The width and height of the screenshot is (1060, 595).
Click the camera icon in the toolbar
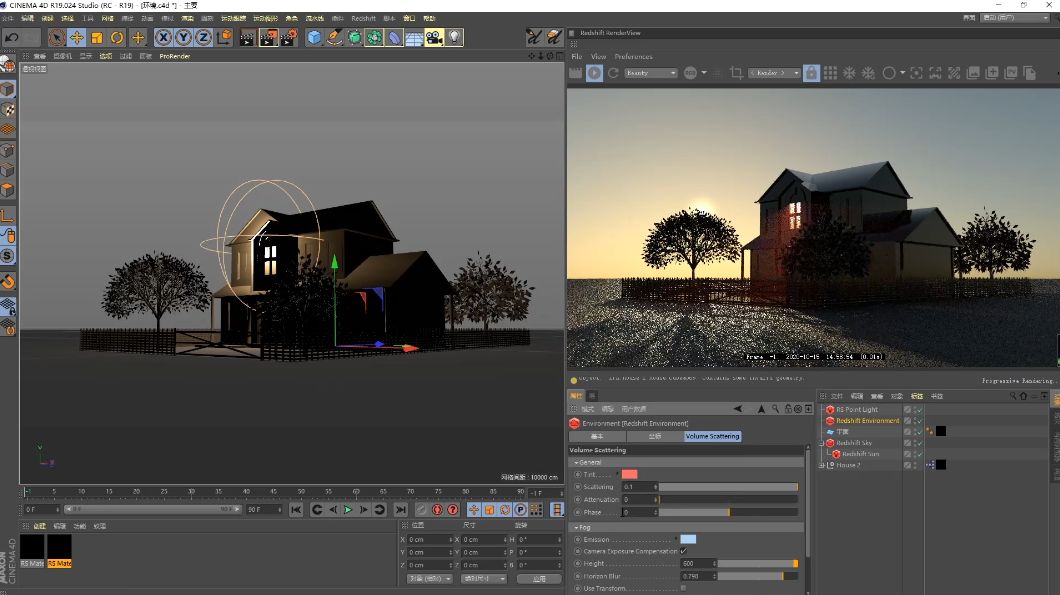[435, 38]
